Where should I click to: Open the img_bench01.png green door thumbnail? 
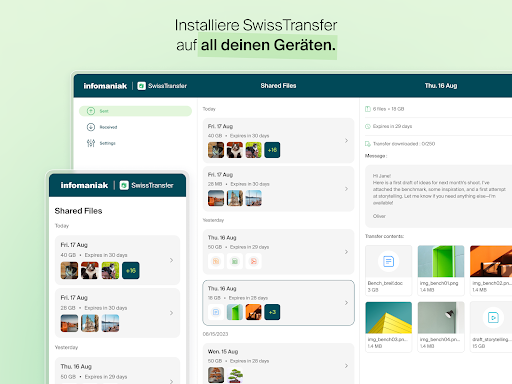pos(441,261)
